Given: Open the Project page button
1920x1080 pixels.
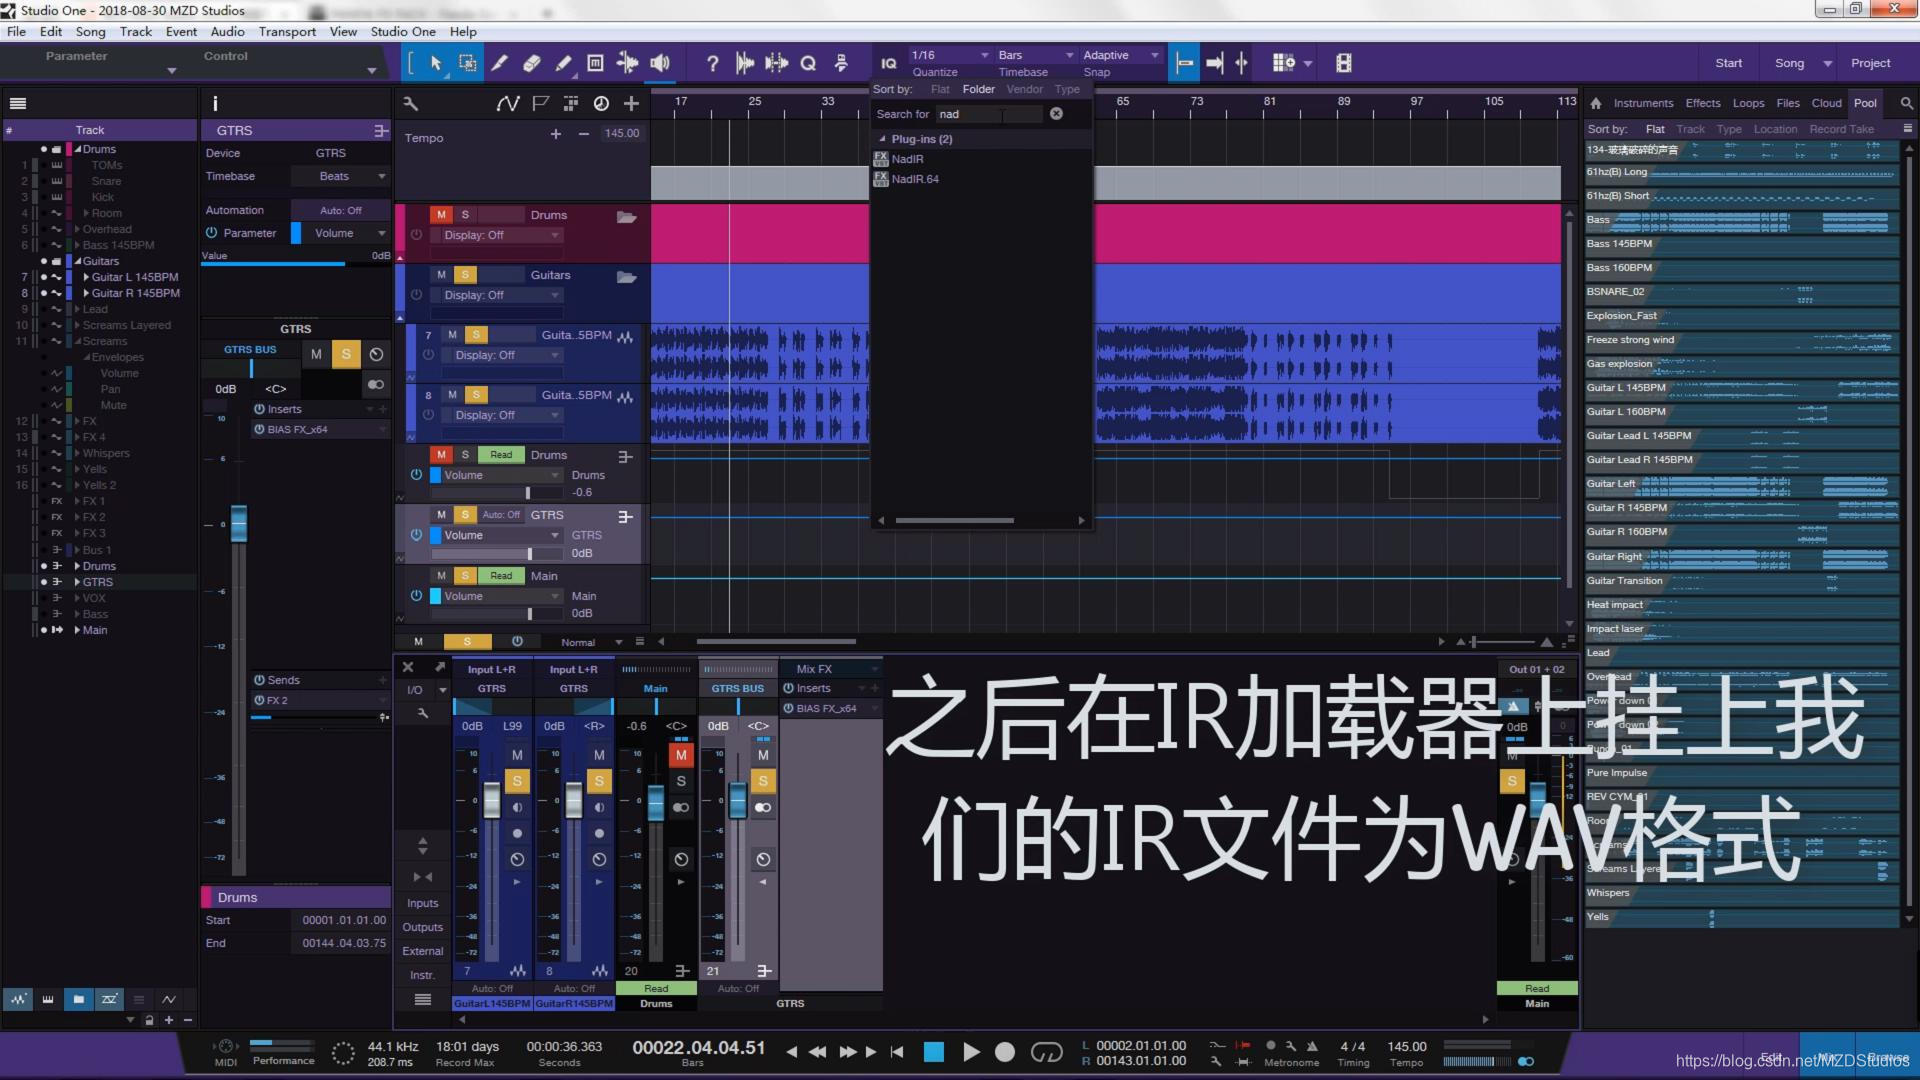Looking at the screenshot, I should tap(1870, 63).
